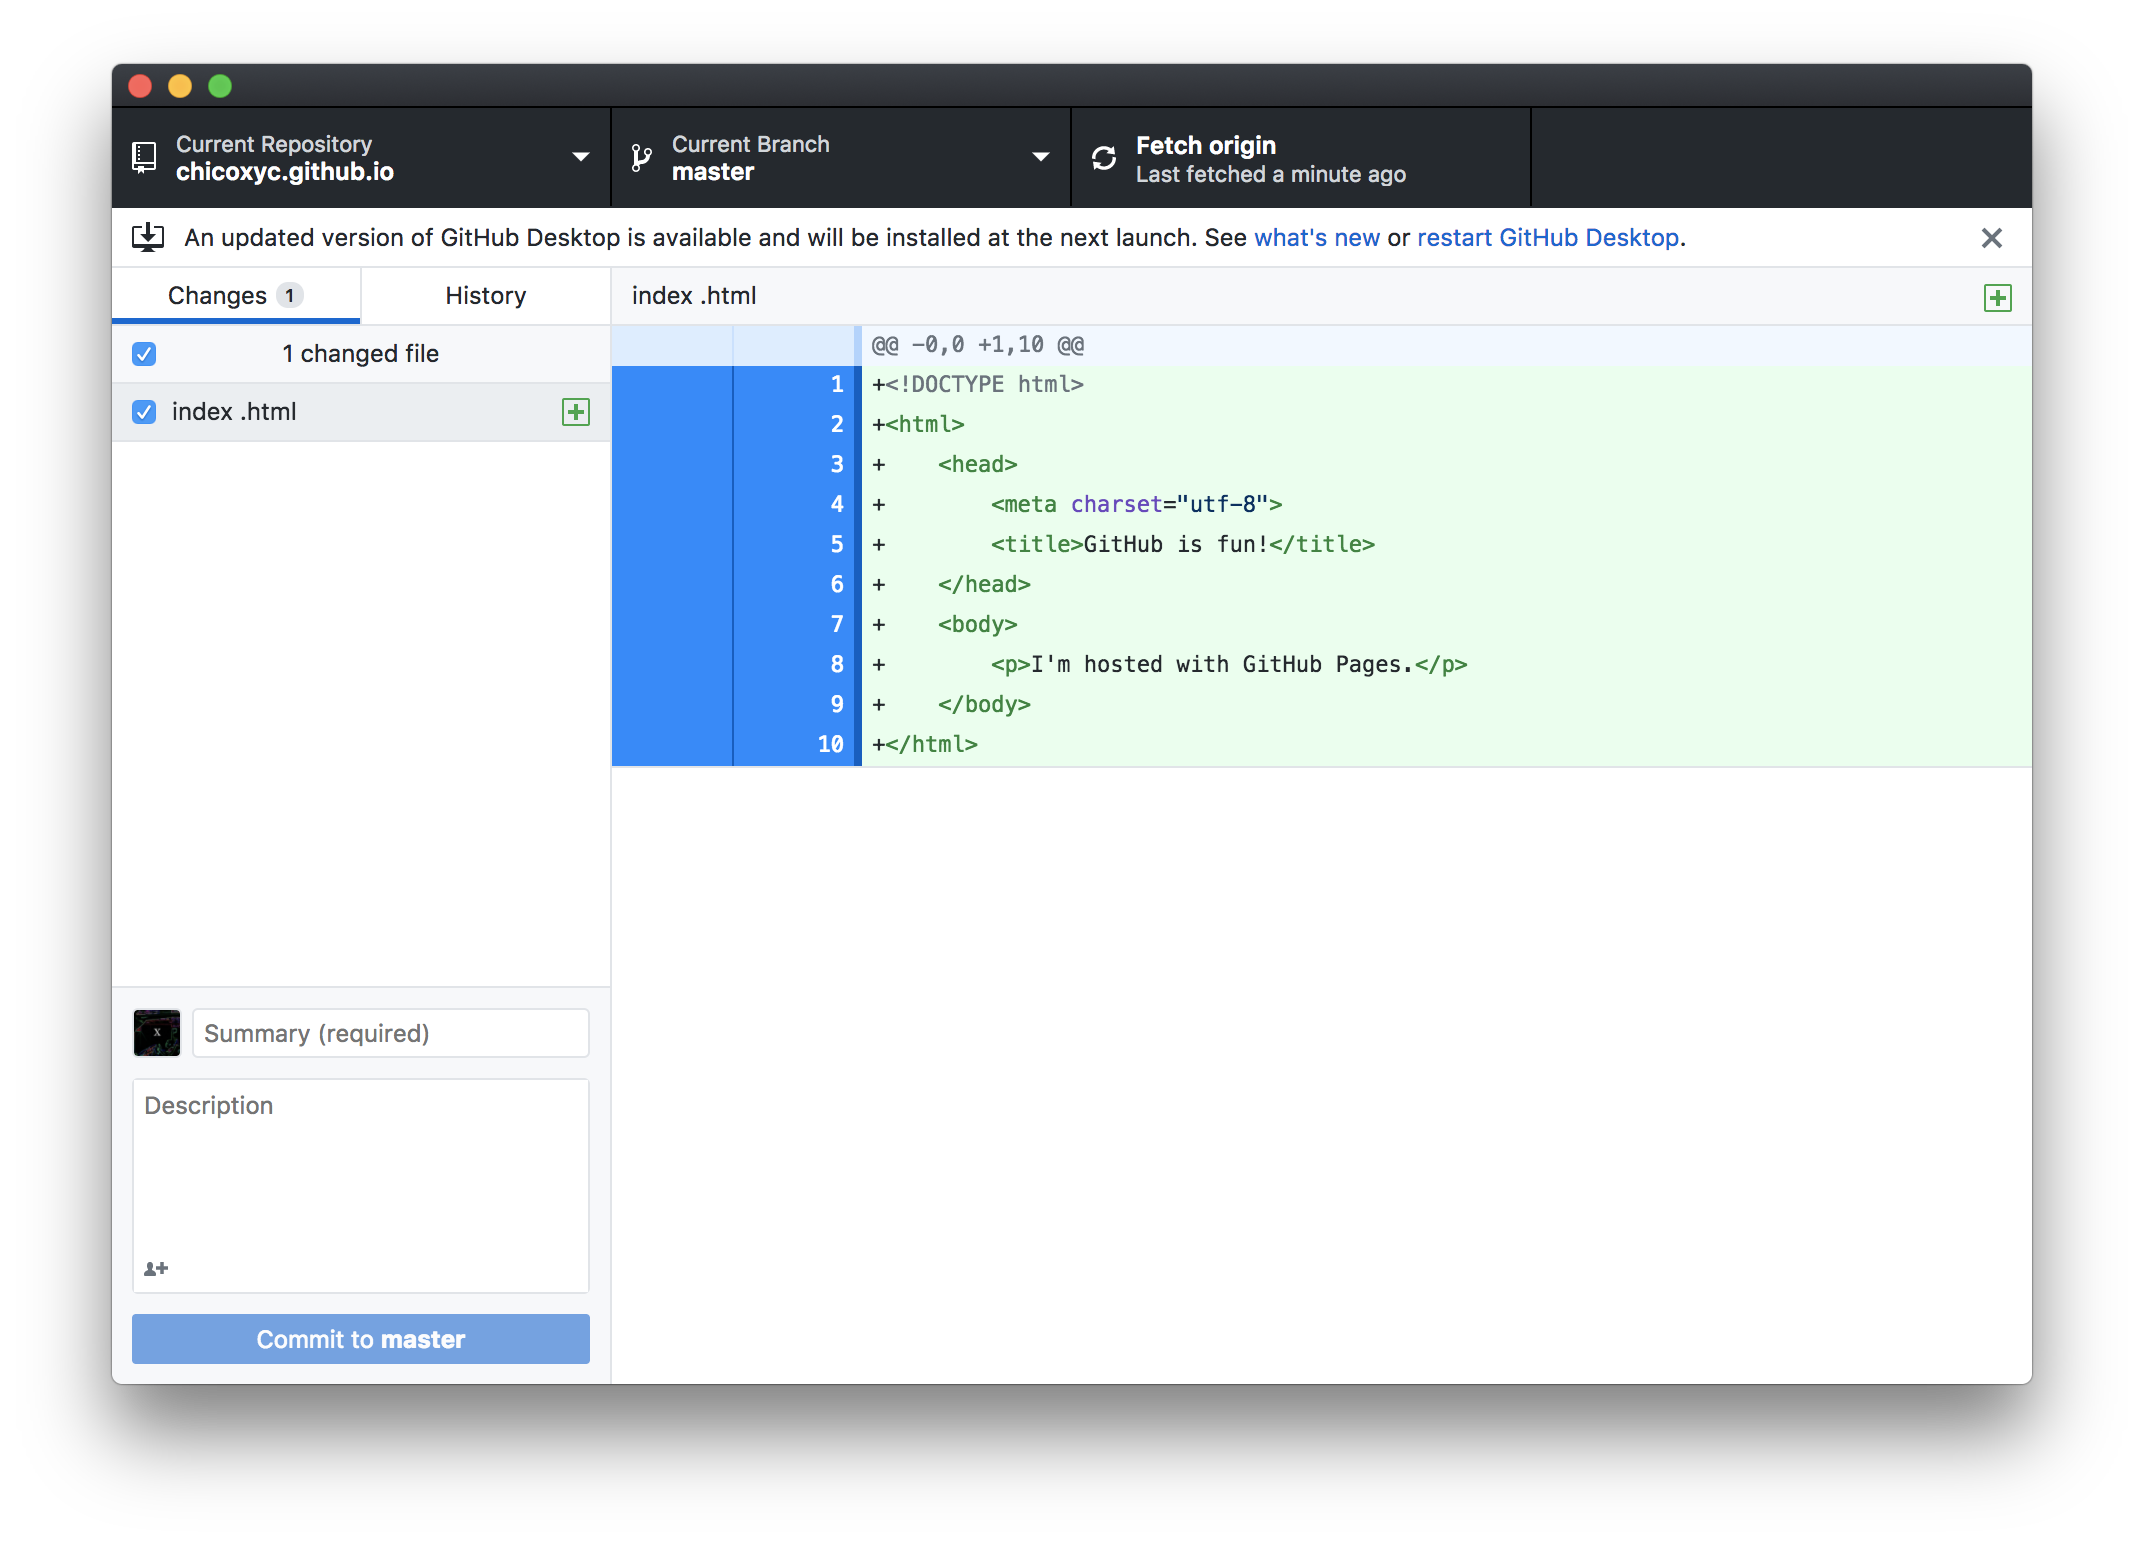Click the user avatar beside Summary field
The image size is (2144, 1544).
point(157,1033)
